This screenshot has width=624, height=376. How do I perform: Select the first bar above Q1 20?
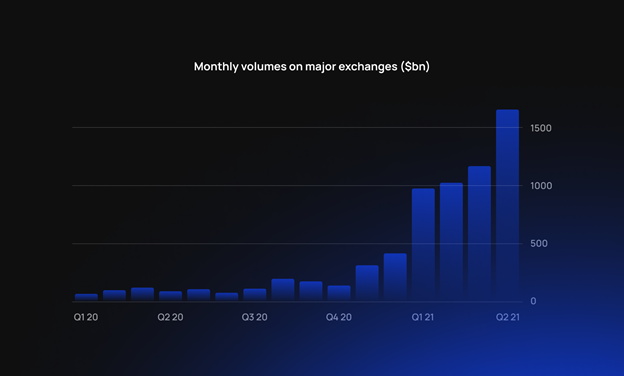tap(86, 298)
